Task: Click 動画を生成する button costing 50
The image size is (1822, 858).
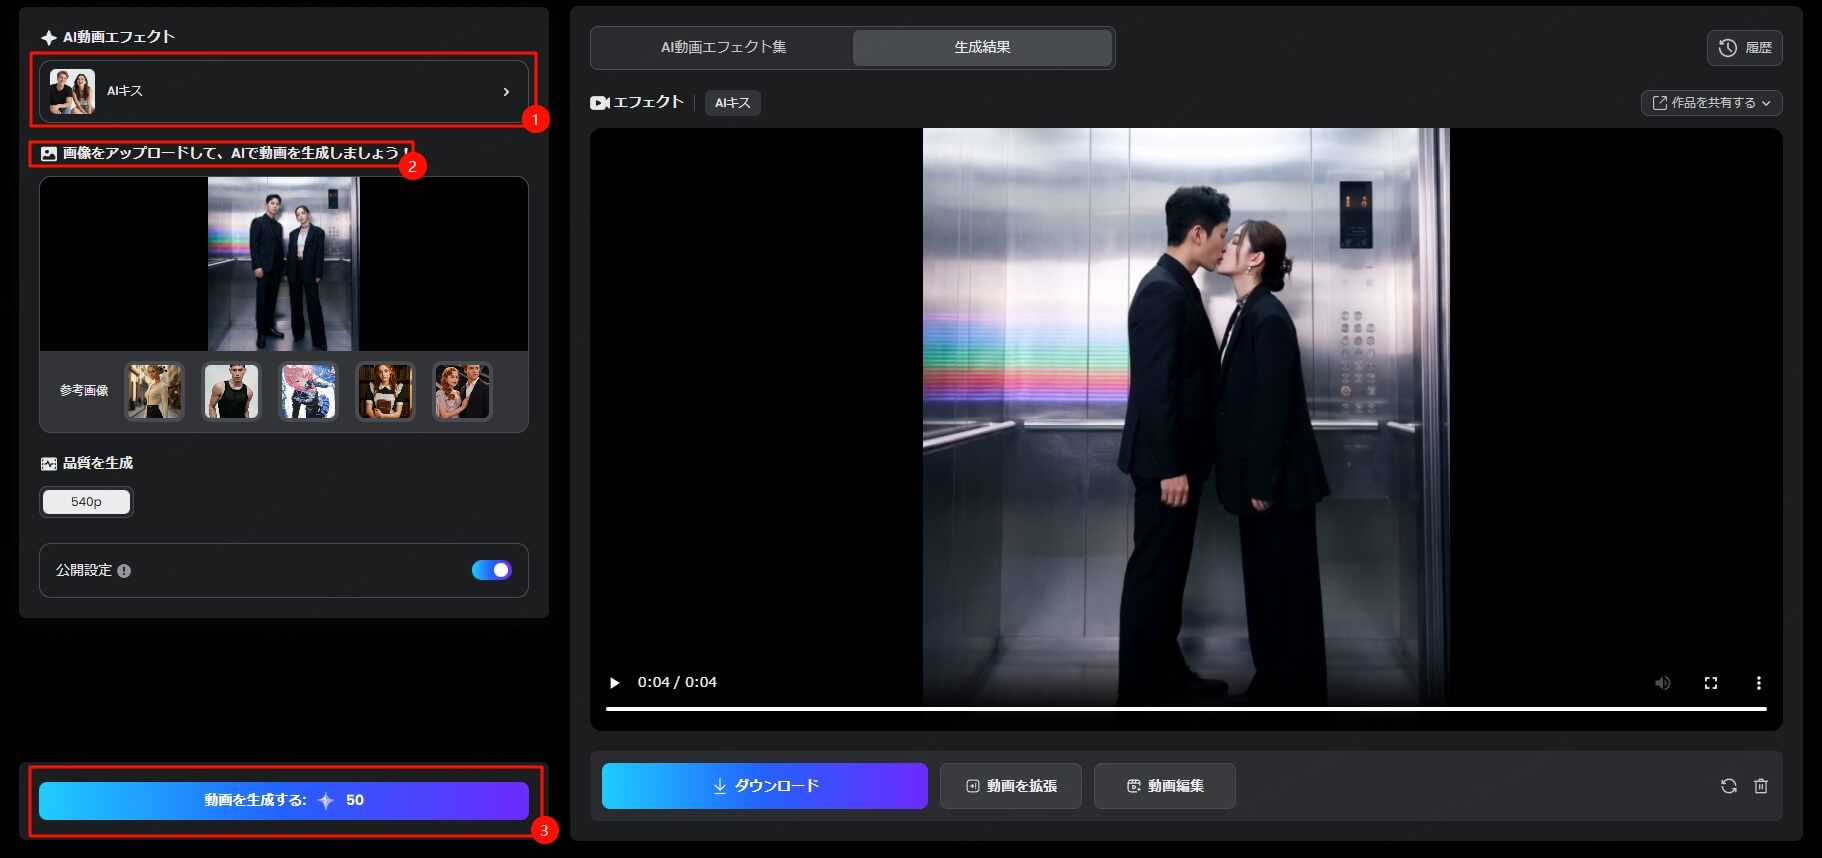Action: coord(283,801)
